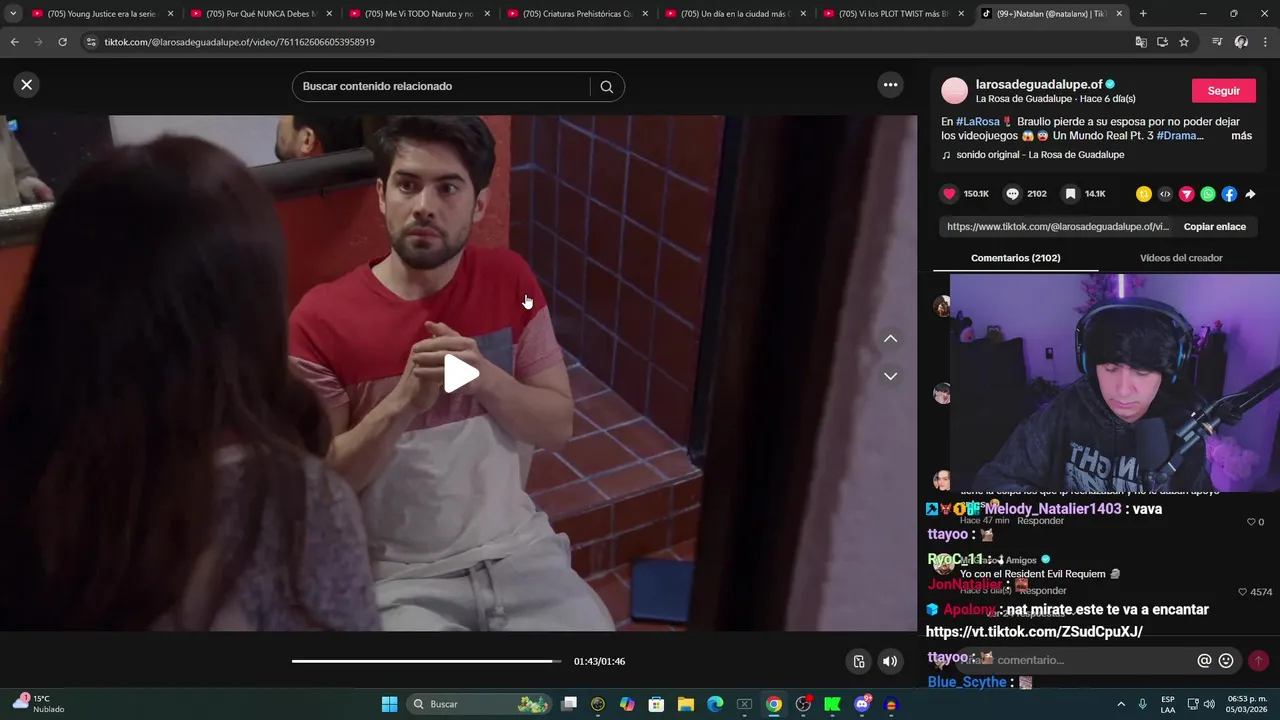Open a new browser tab
The height and width of the screenshot is (720, 1280).
point(1143,14)
